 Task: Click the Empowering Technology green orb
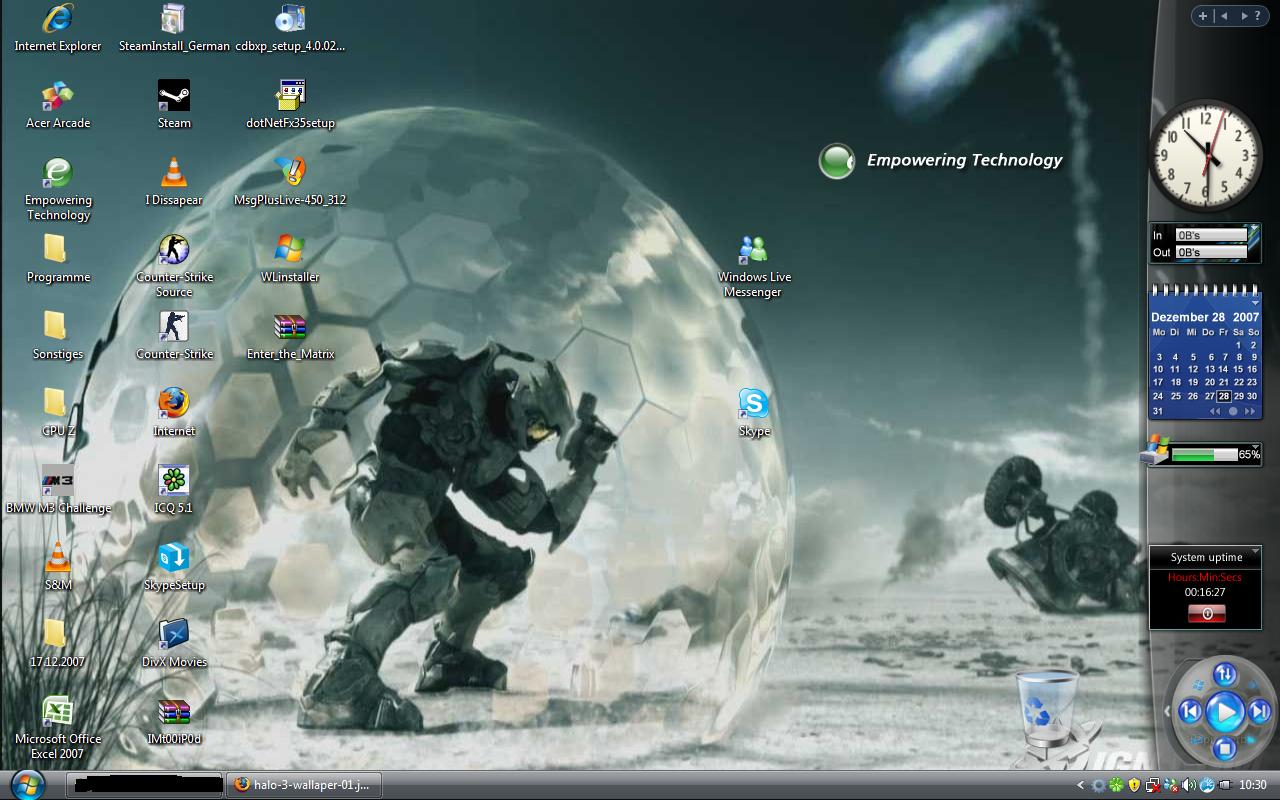point(837,161)
